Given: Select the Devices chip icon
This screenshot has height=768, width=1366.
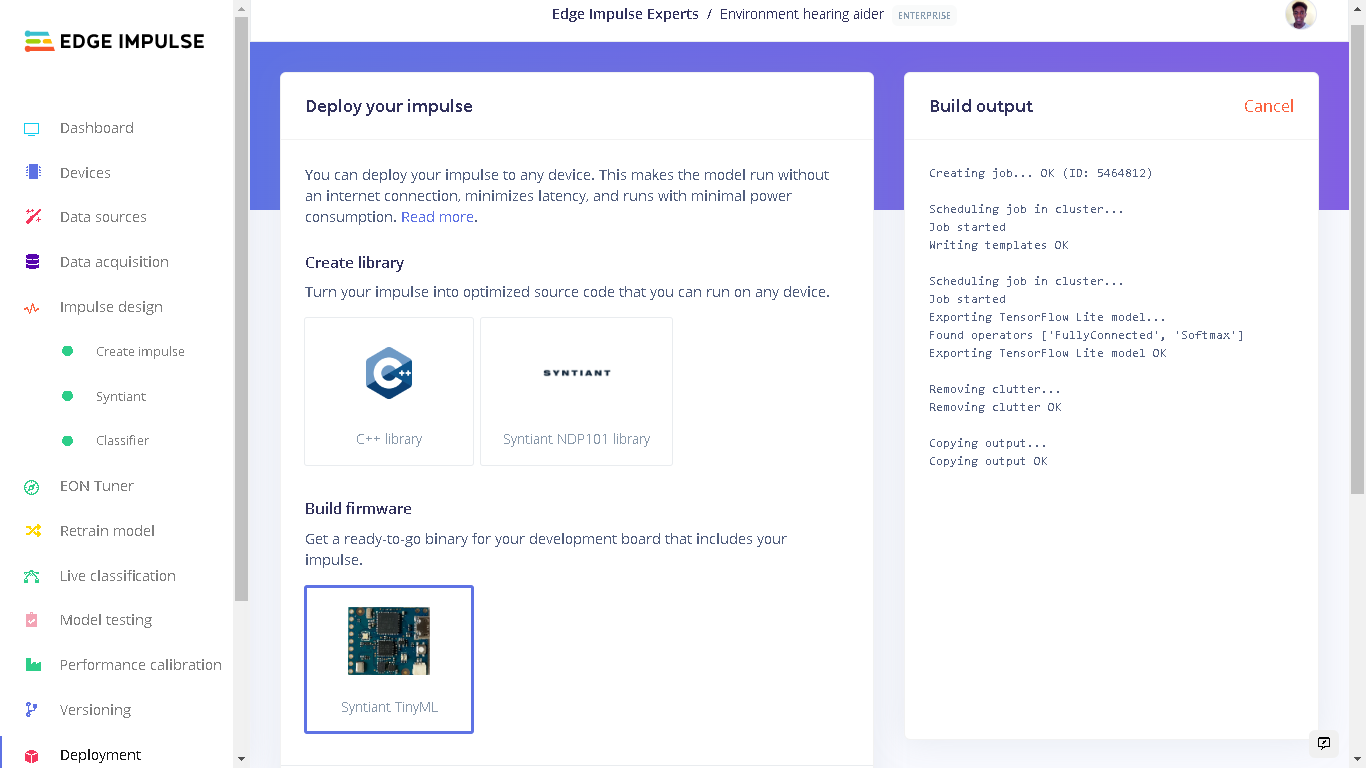Looking at the screenshot, I should coord(33,172).
